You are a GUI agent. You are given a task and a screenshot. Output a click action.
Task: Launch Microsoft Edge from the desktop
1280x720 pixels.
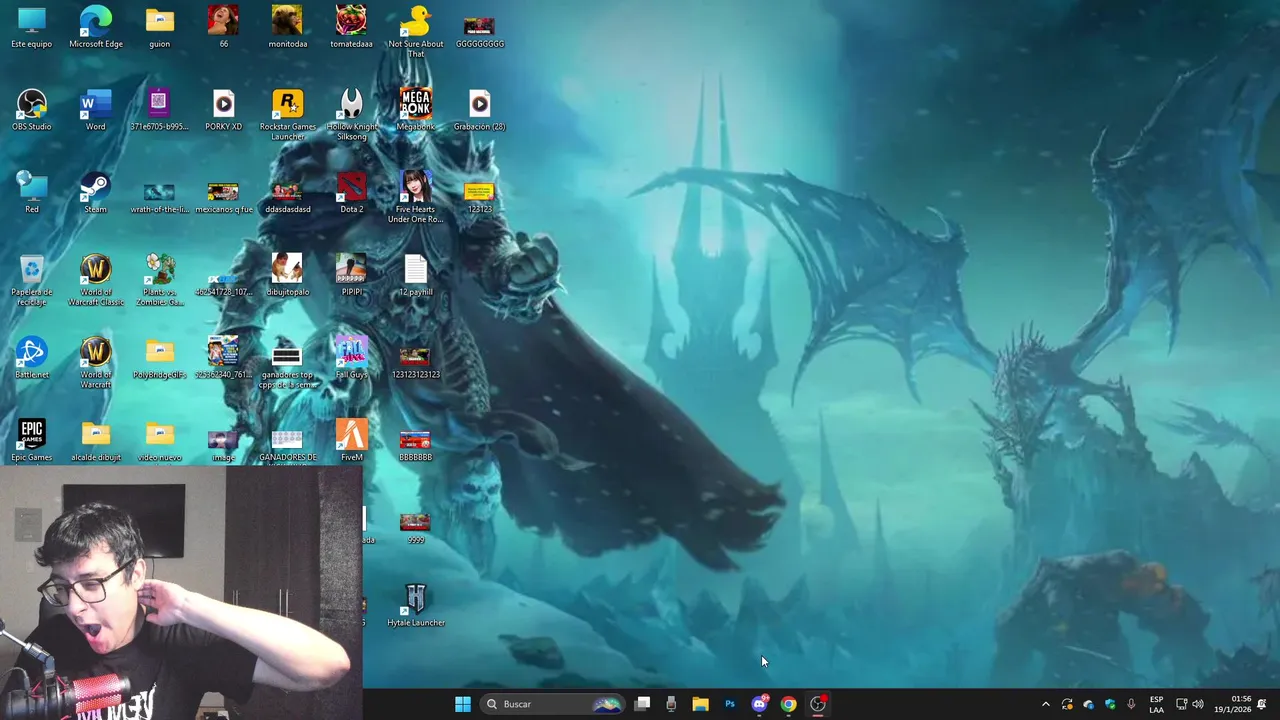pos(96,27)
